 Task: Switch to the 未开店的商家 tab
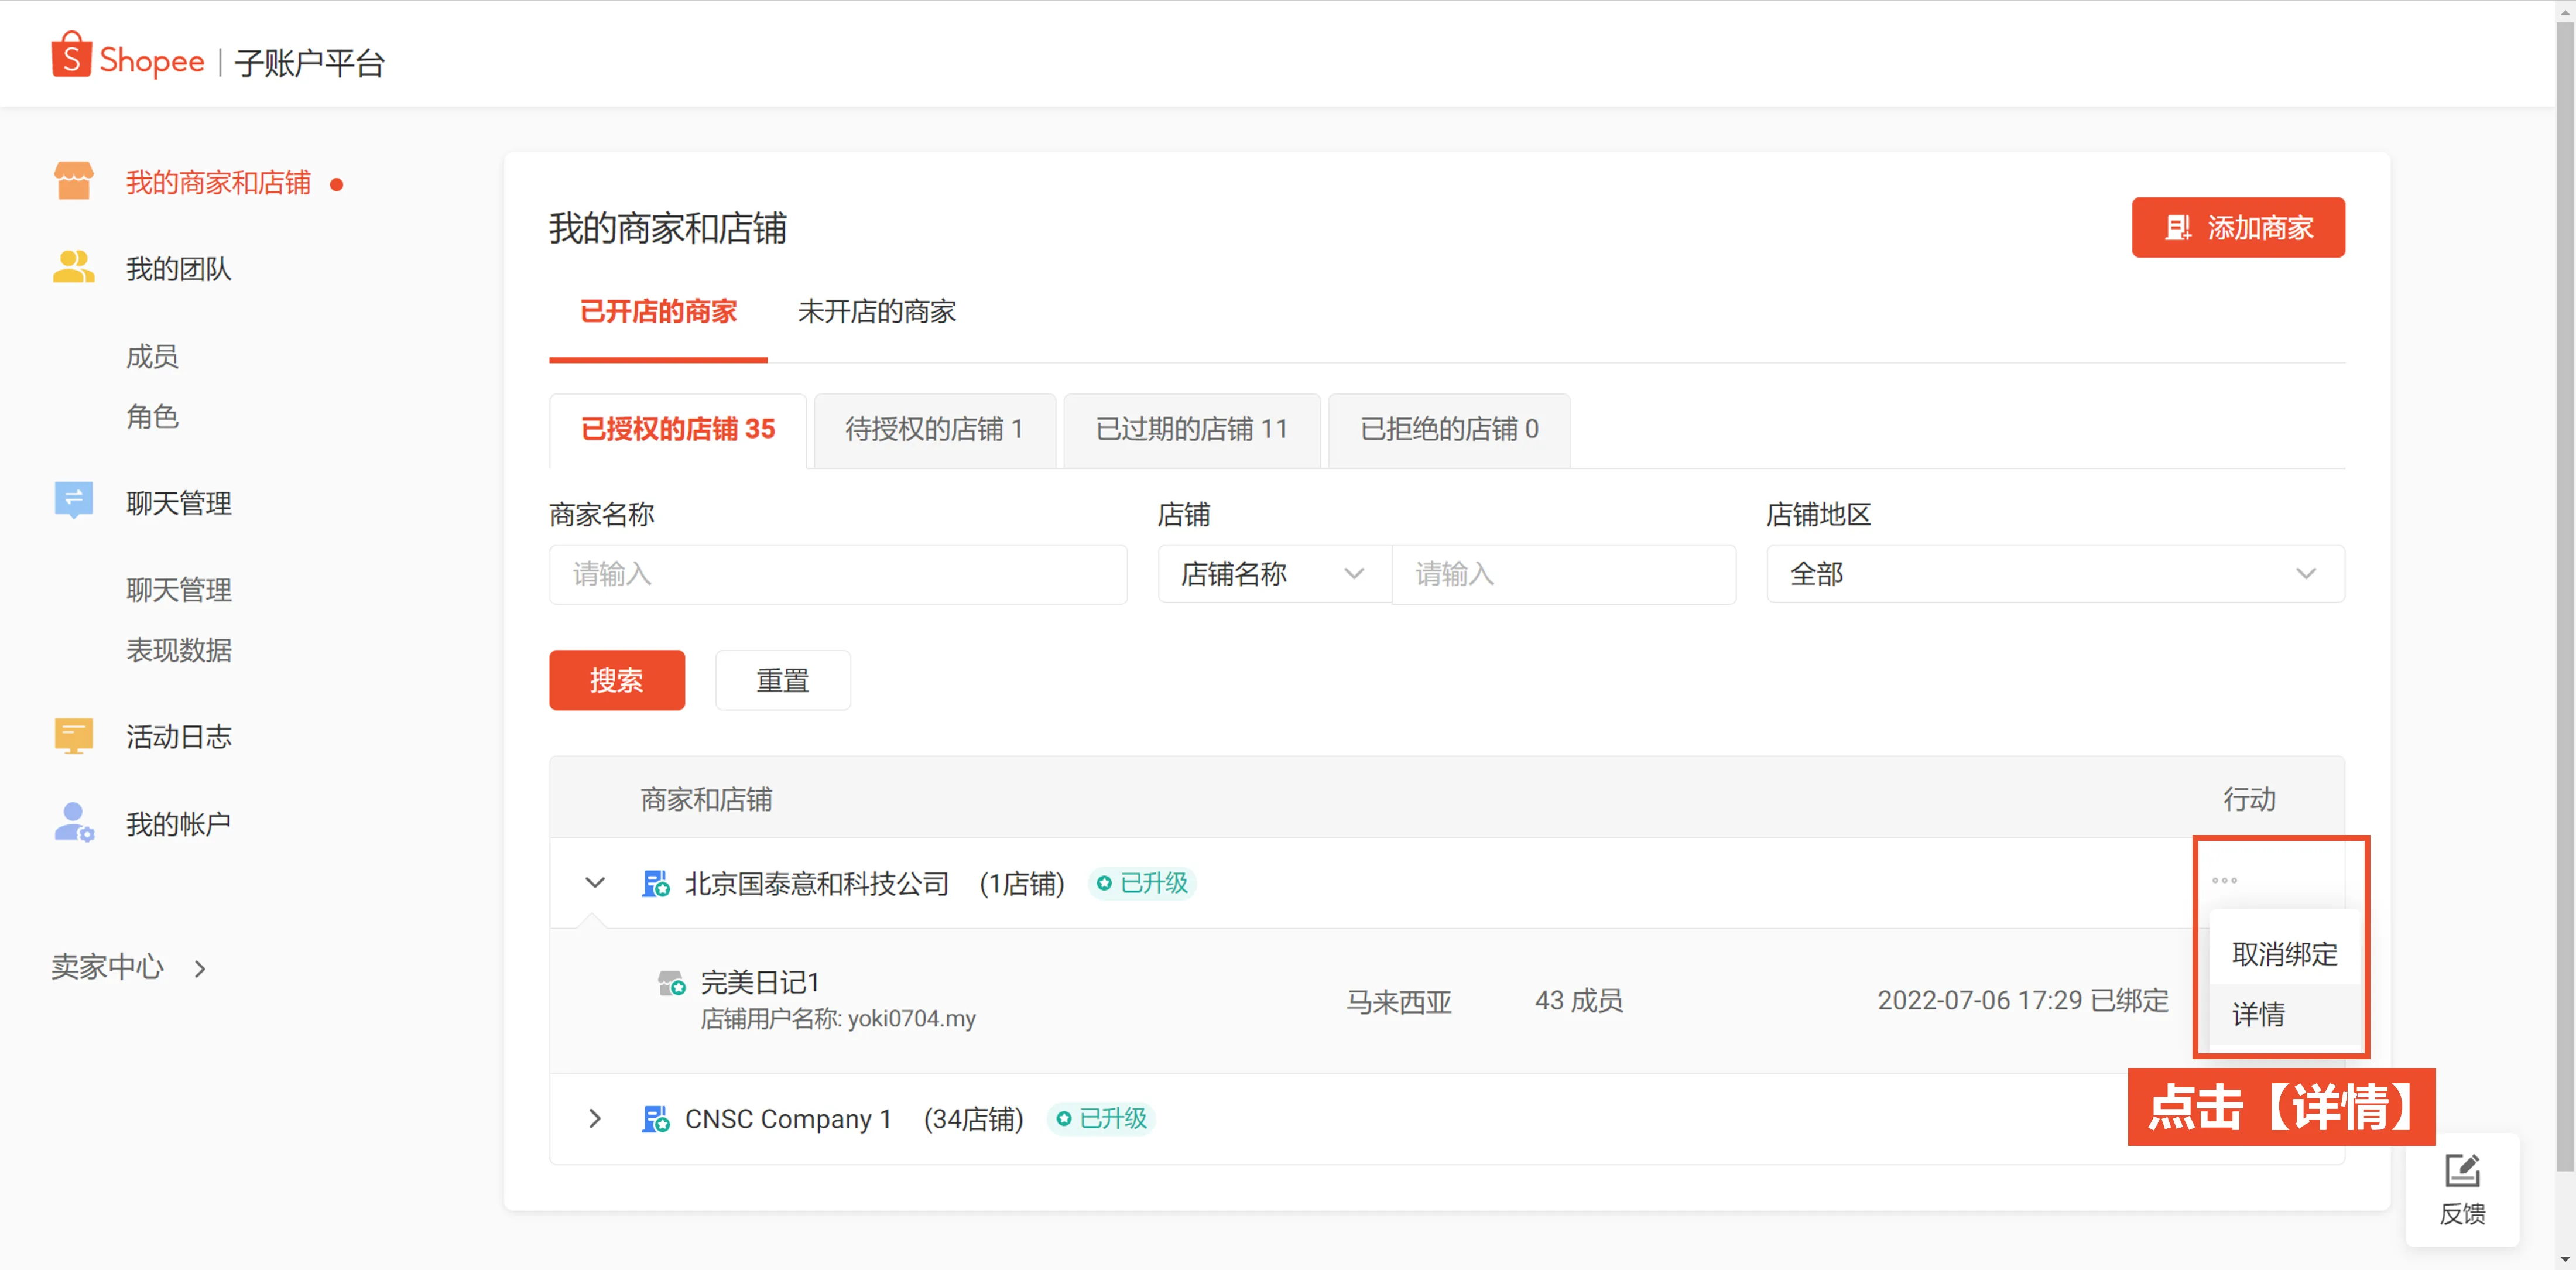tap(877, 311)
